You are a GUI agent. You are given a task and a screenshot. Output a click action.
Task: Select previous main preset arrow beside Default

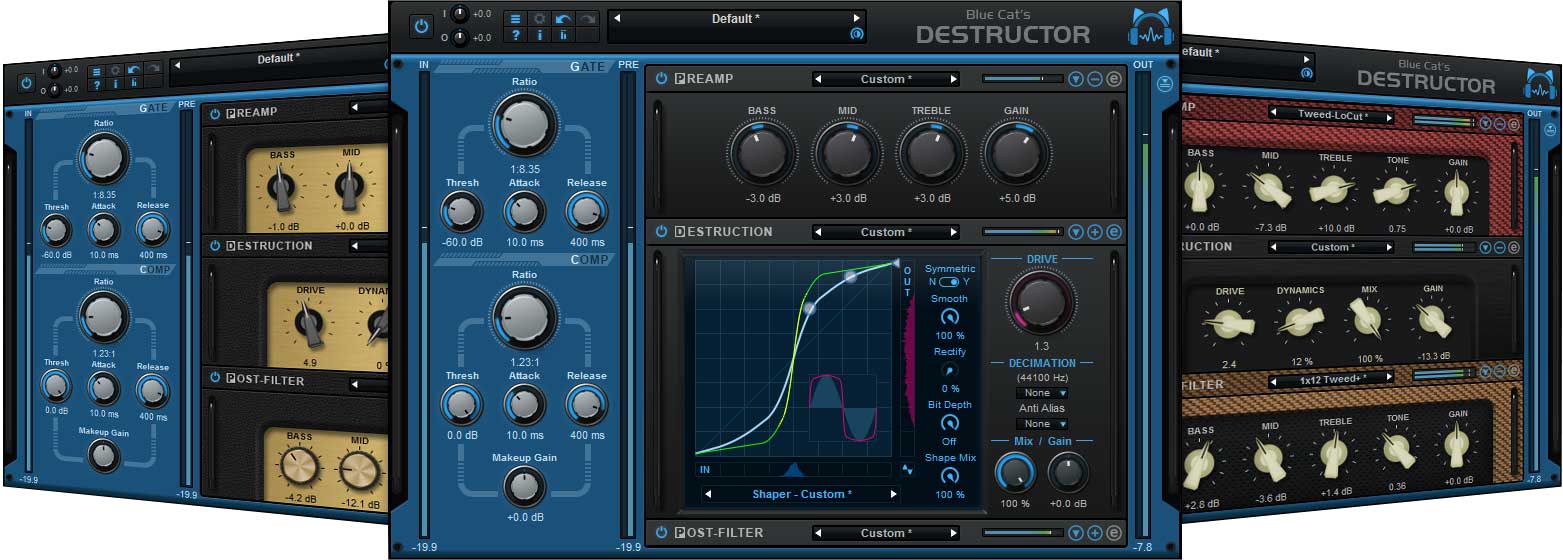click(x=615, y=19)
